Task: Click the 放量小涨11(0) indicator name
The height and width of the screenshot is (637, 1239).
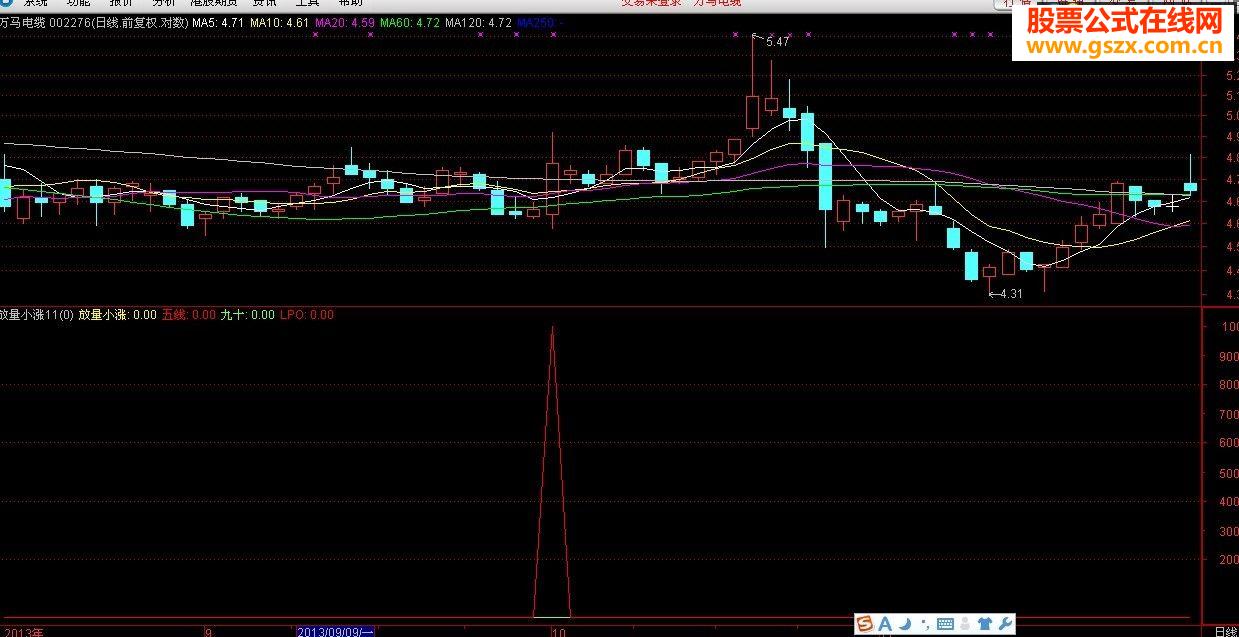Action: [36, 315]
